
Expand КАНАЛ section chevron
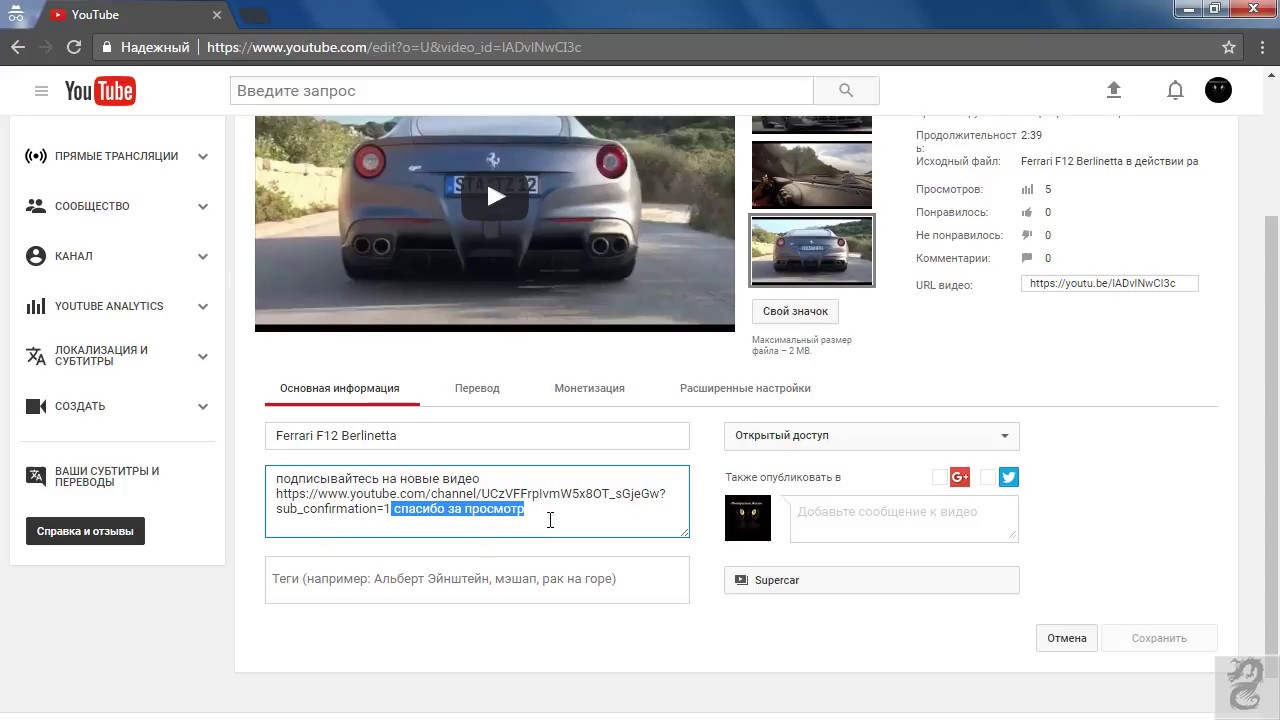point(203,256)
